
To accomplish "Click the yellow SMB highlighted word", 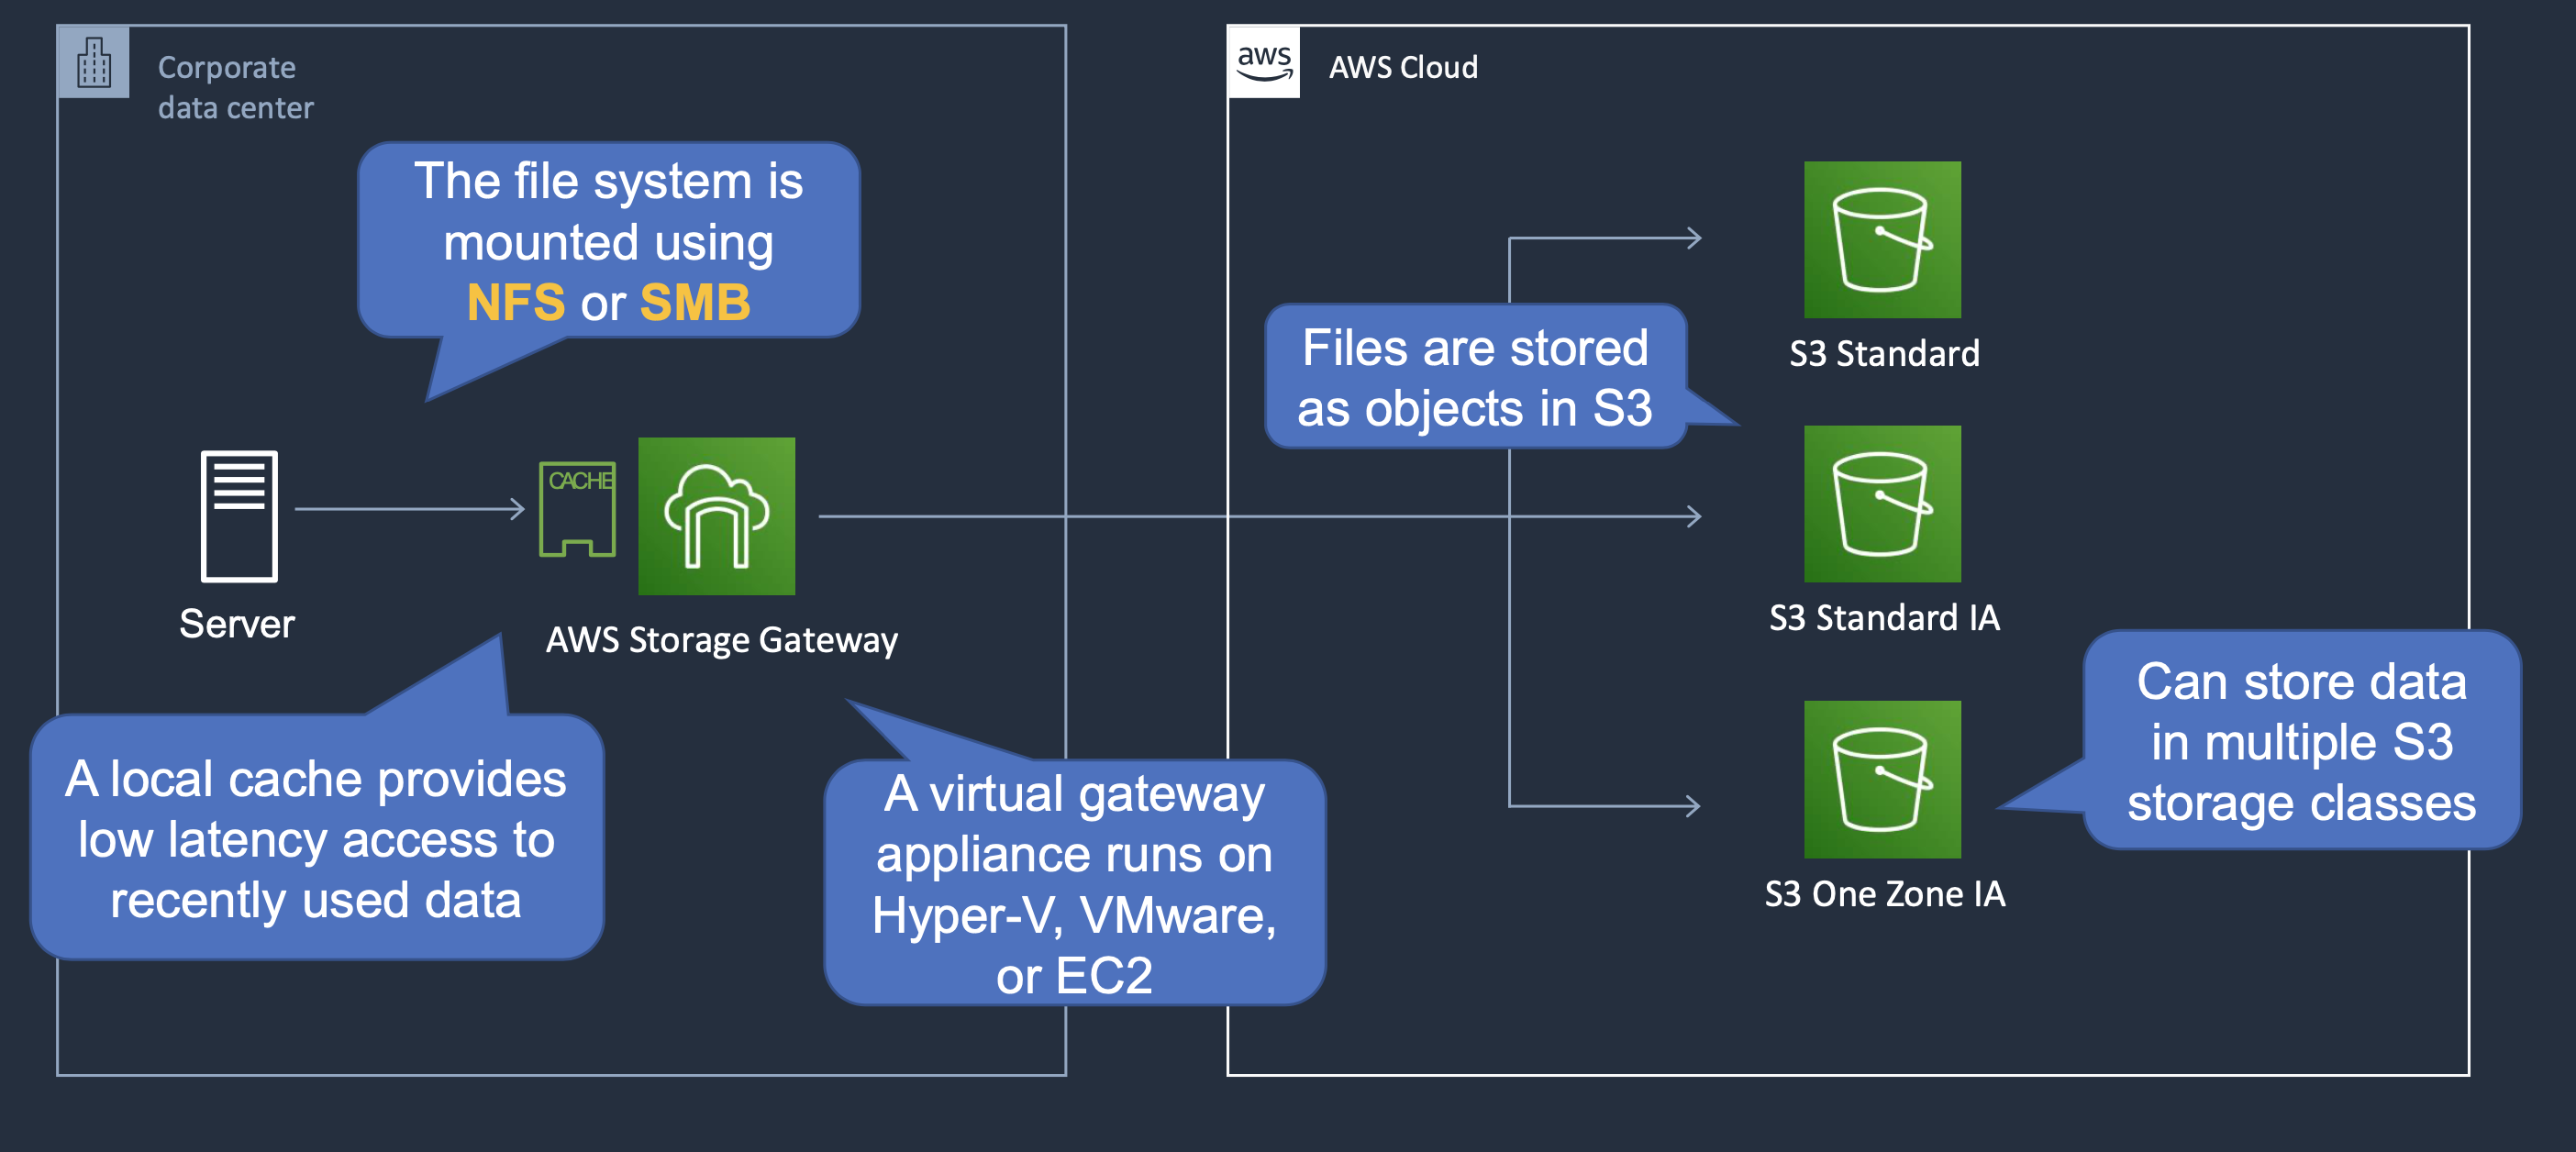I will (694, 302).
